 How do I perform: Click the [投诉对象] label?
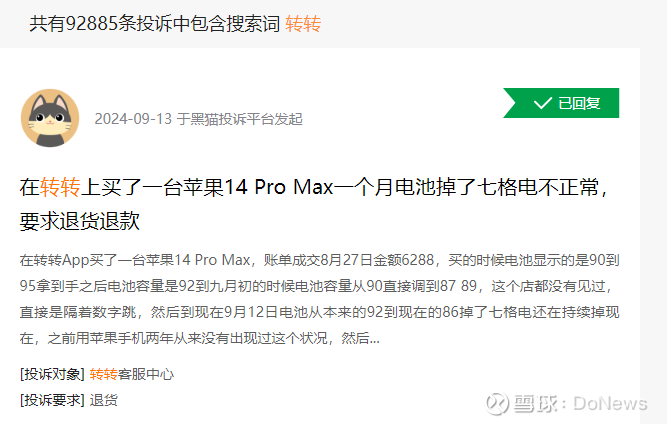tap(52, 374)
